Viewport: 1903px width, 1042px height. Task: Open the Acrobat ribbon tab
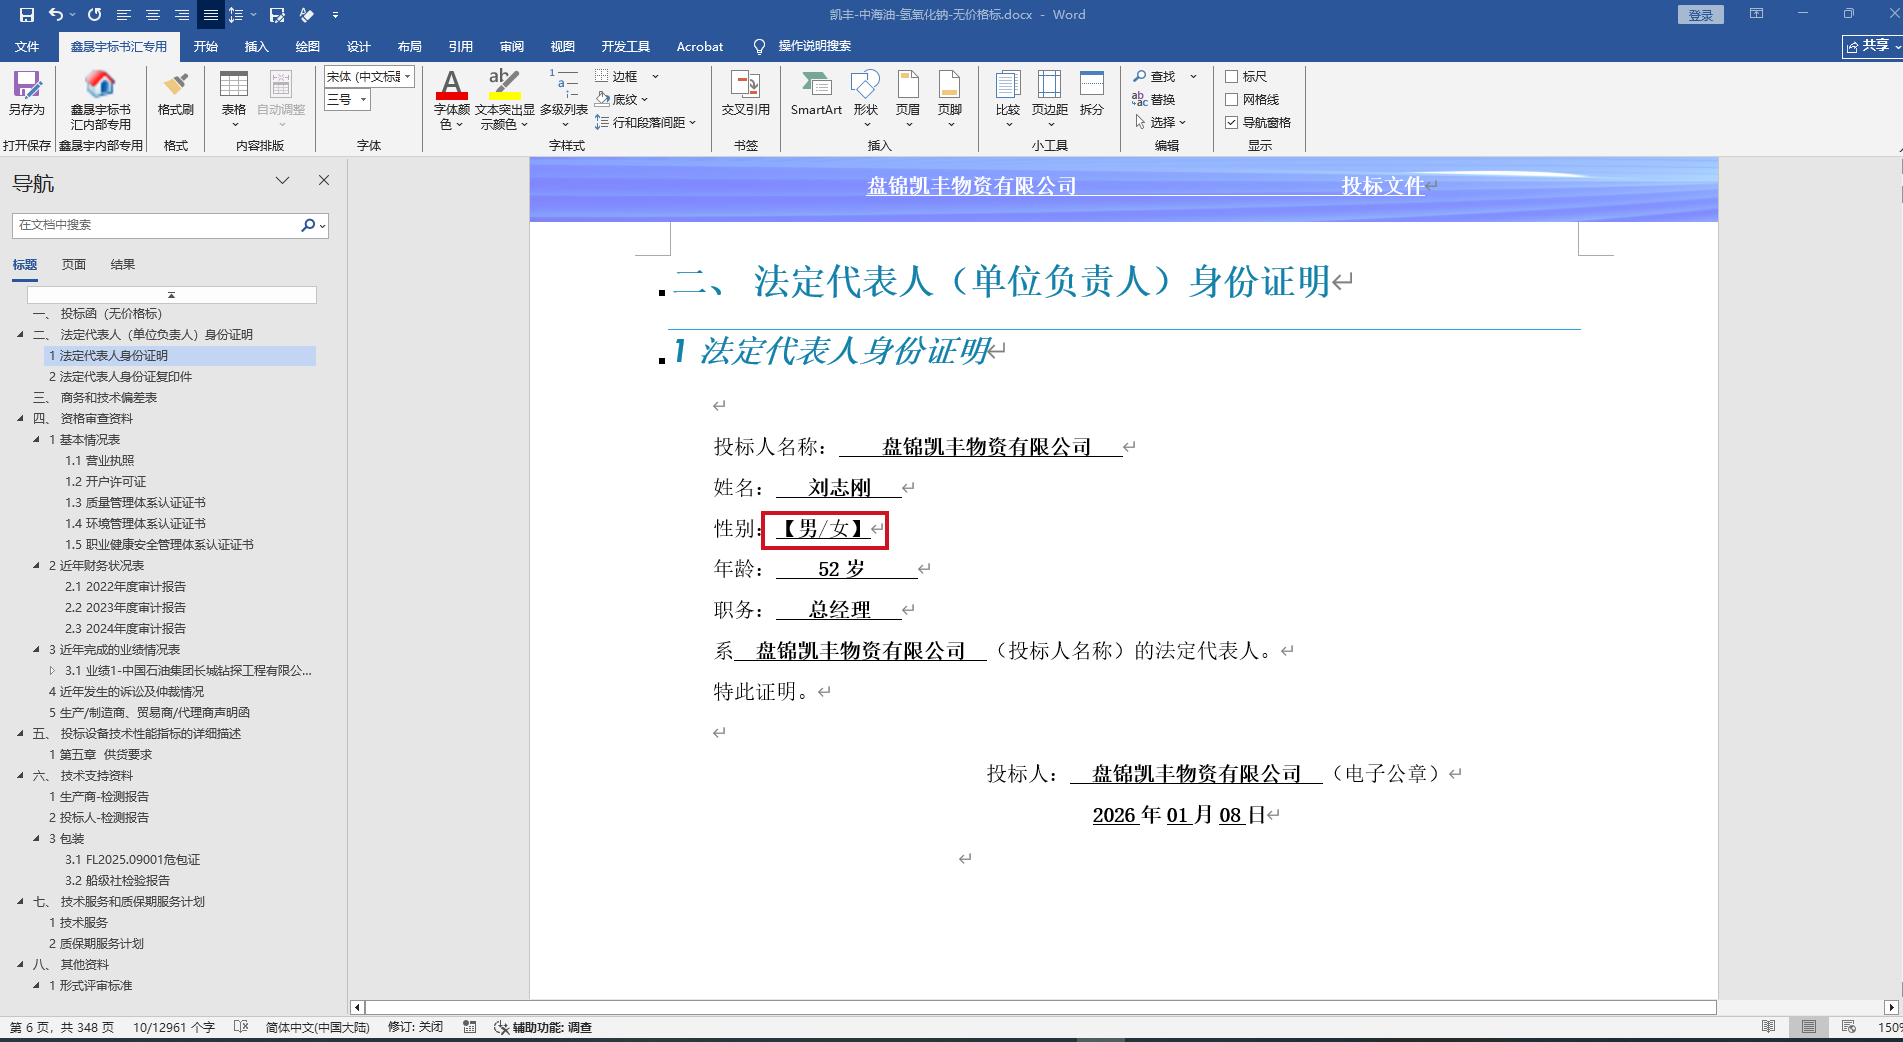700,46
